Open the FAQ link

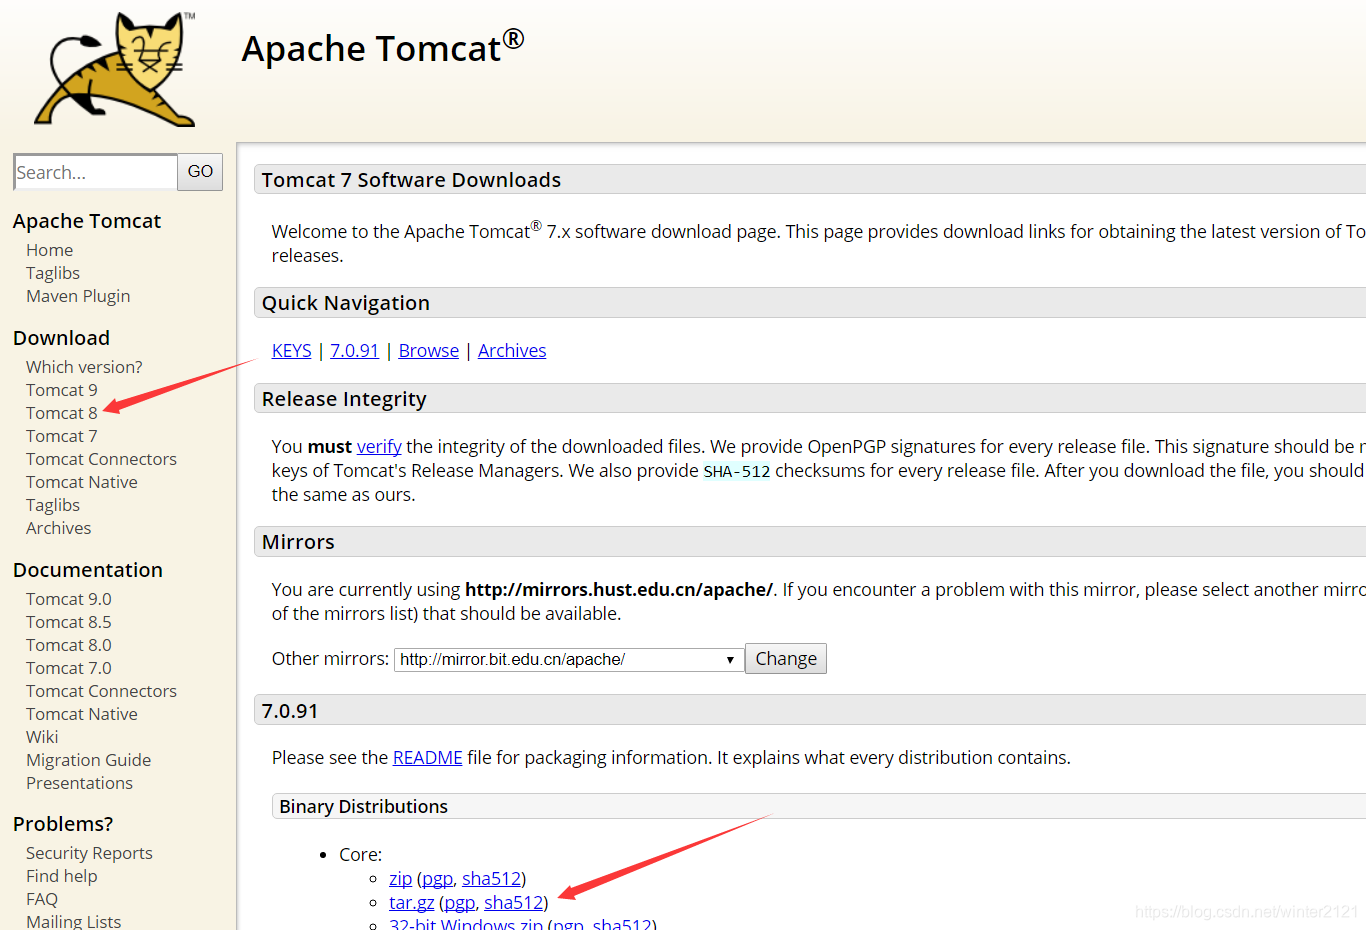42,899
